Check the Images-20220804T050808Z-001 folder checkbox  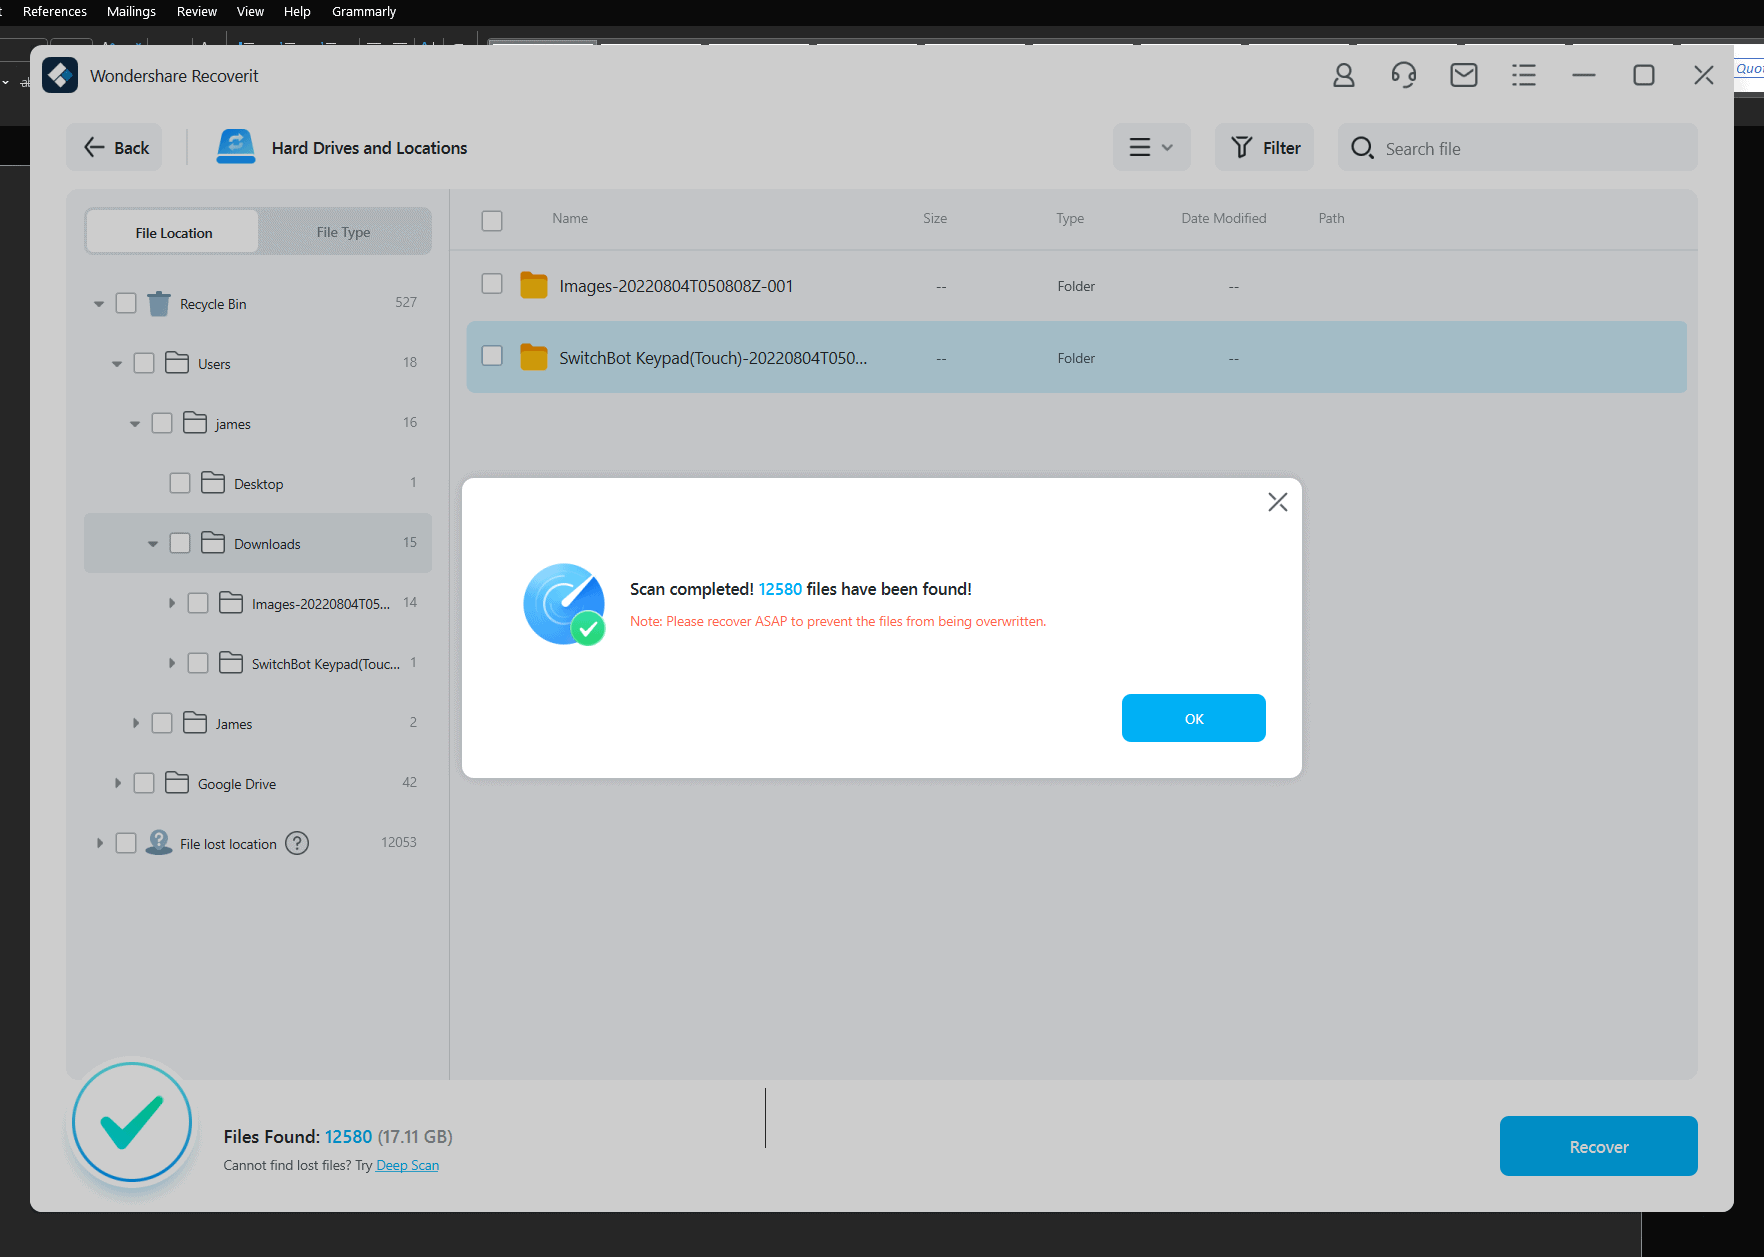click(x=492, y=284)
